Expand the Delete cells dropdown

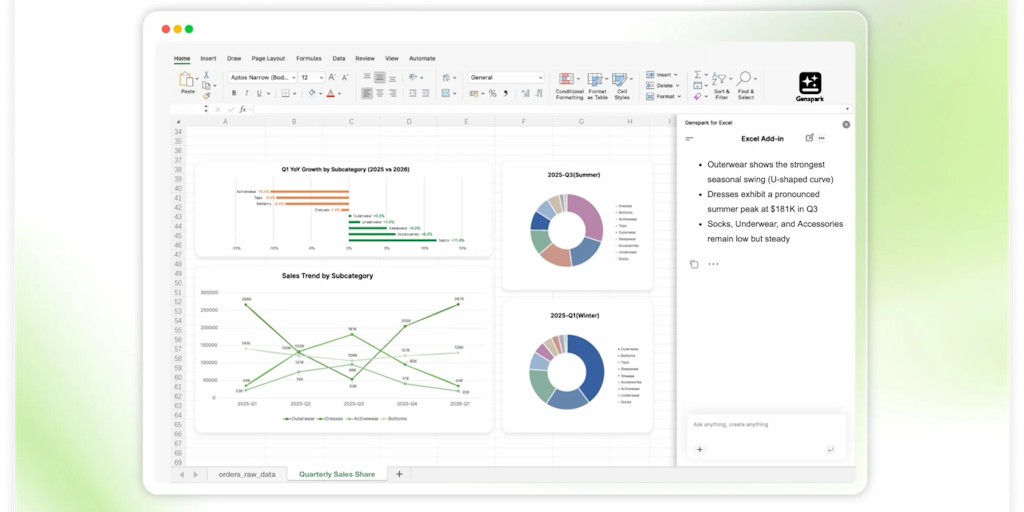677,86
